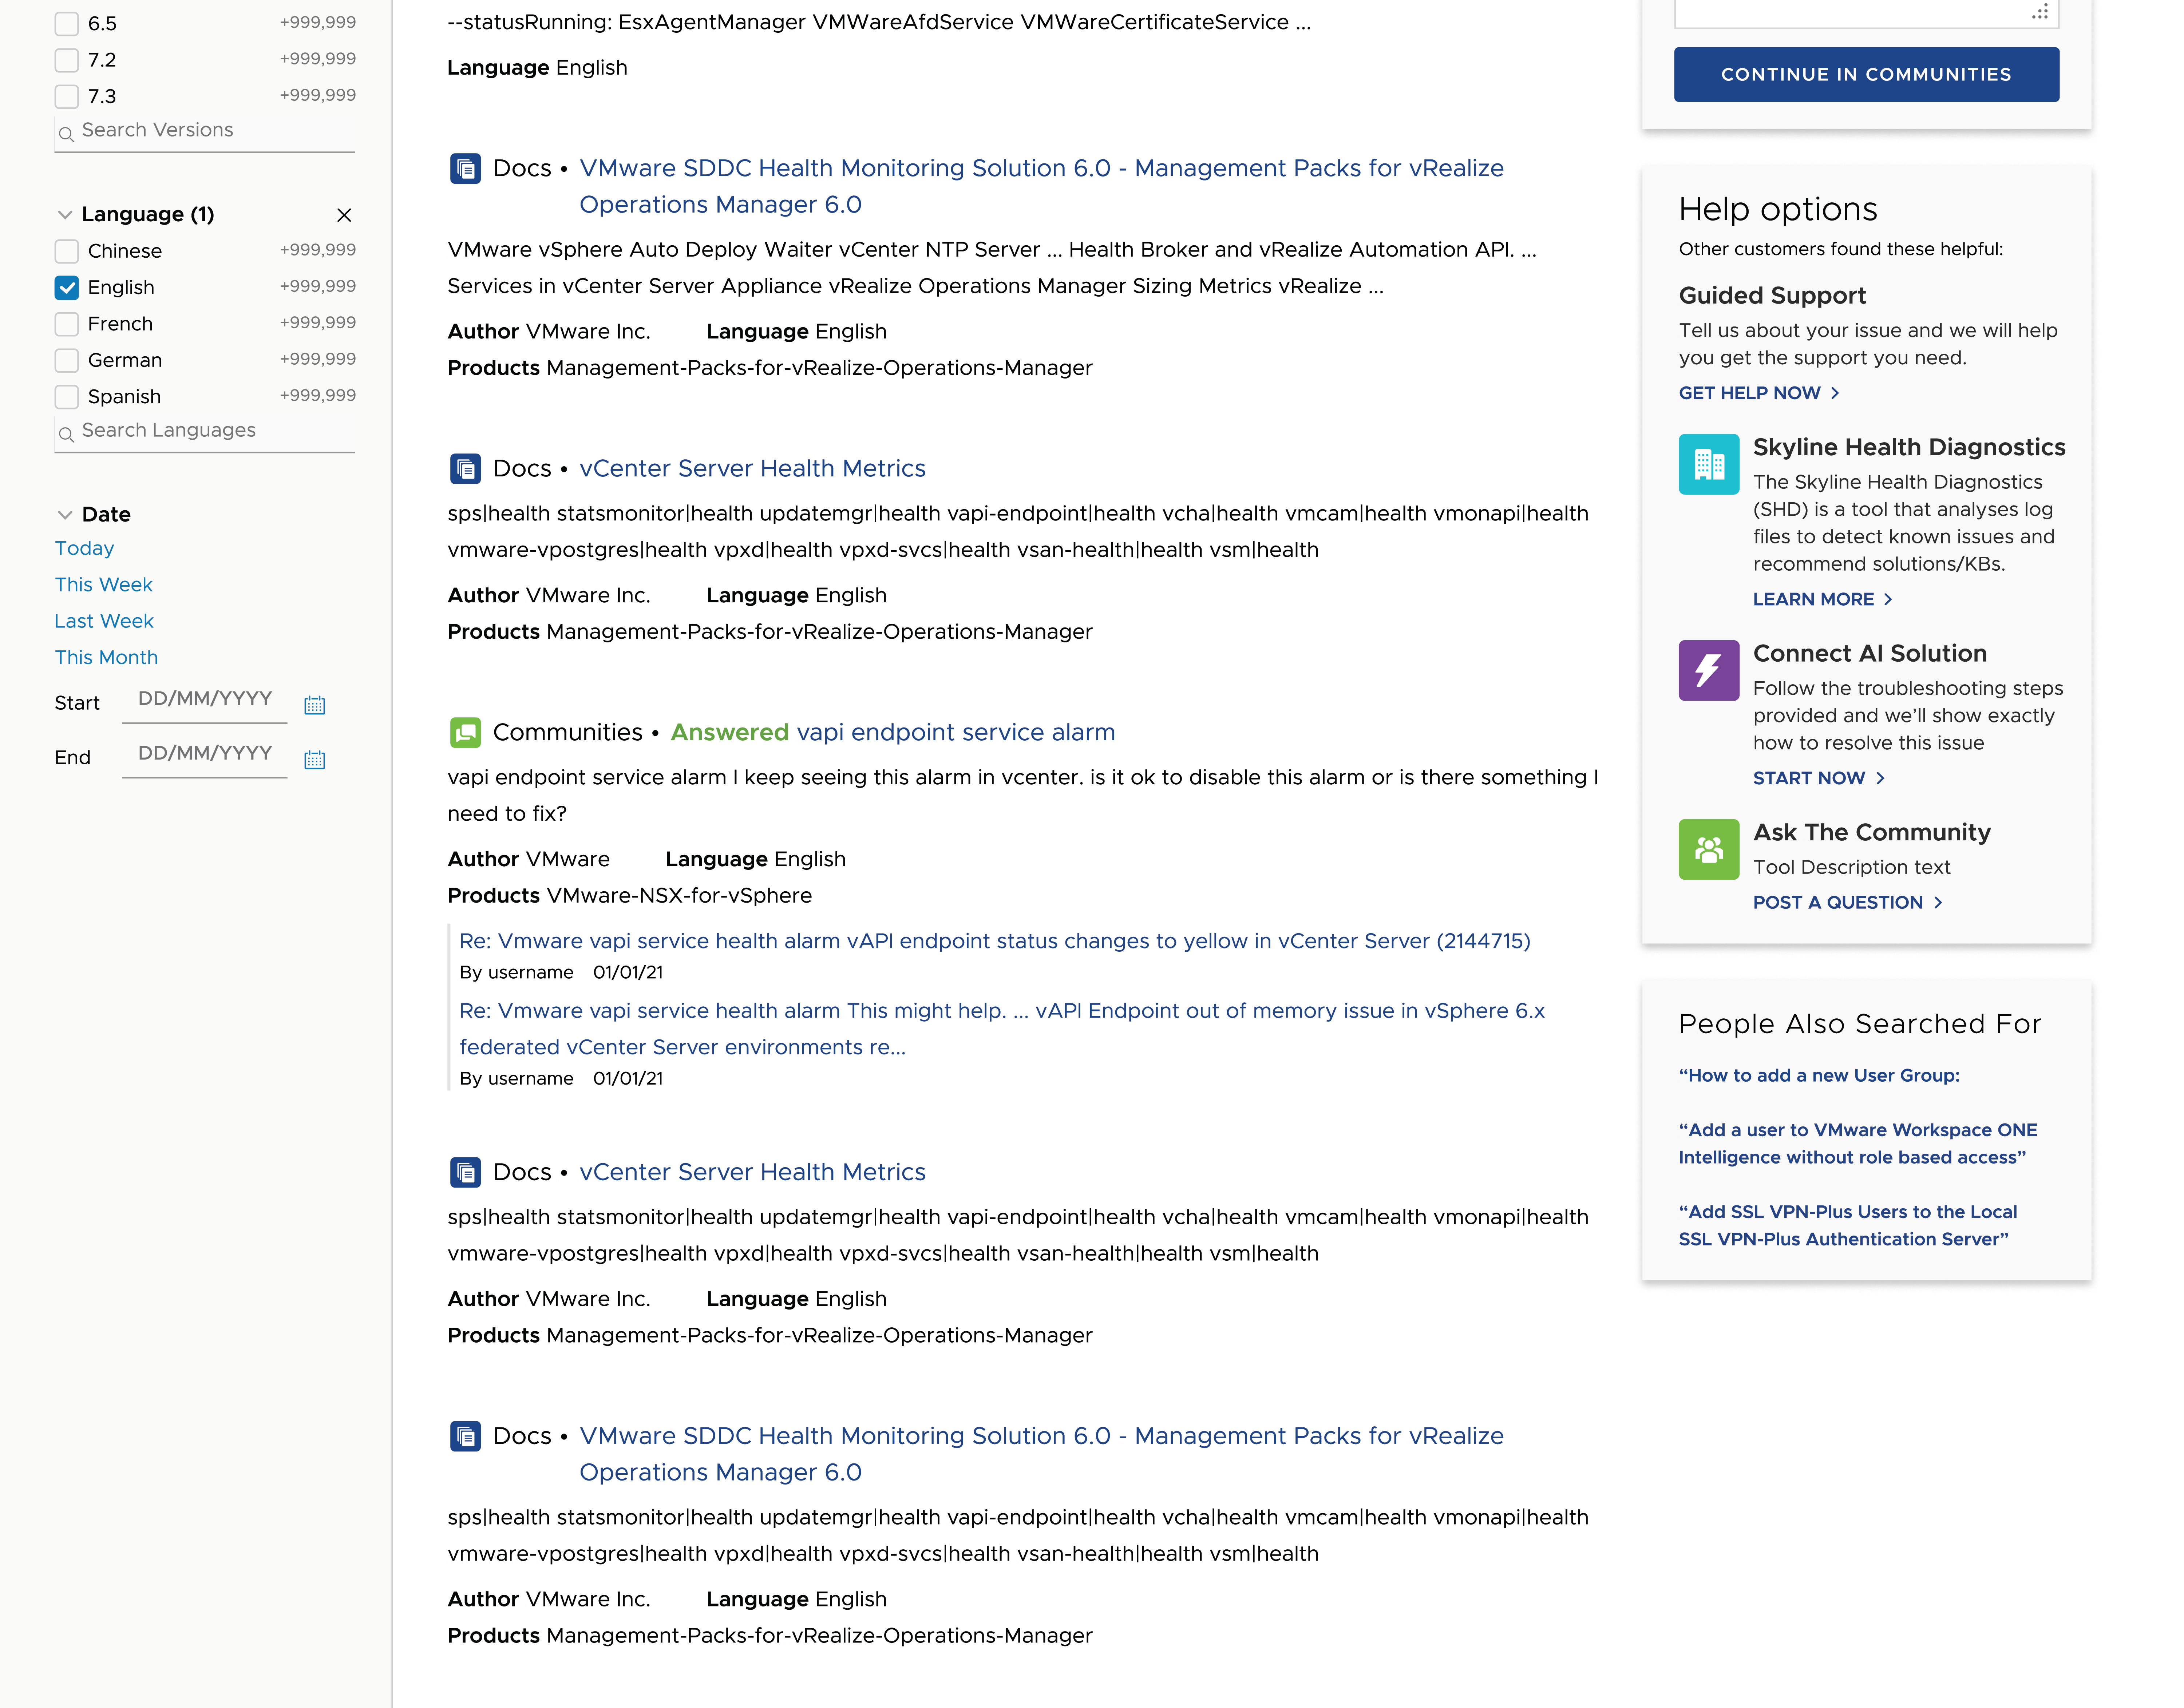Filter results by Last Week
Viewport: 2184px width, 1708px height.
point(104,621)
